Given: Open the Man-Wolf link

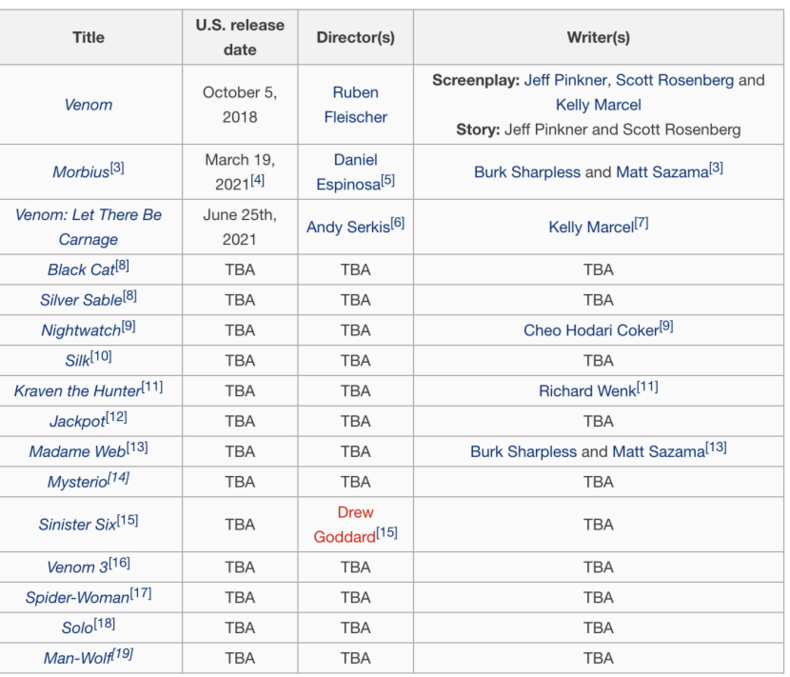Looking at the screenshot, I should coord(78,658).
